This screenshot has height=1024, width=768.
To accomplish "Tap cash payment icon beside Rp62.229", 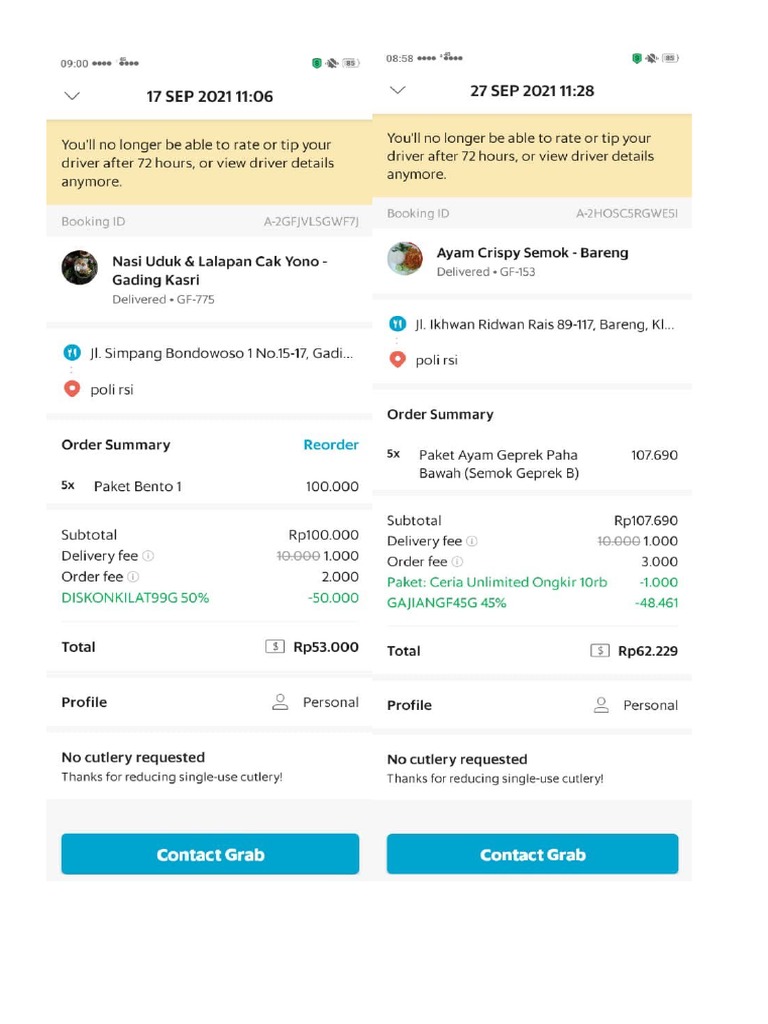I will click(x=600, y=651).
